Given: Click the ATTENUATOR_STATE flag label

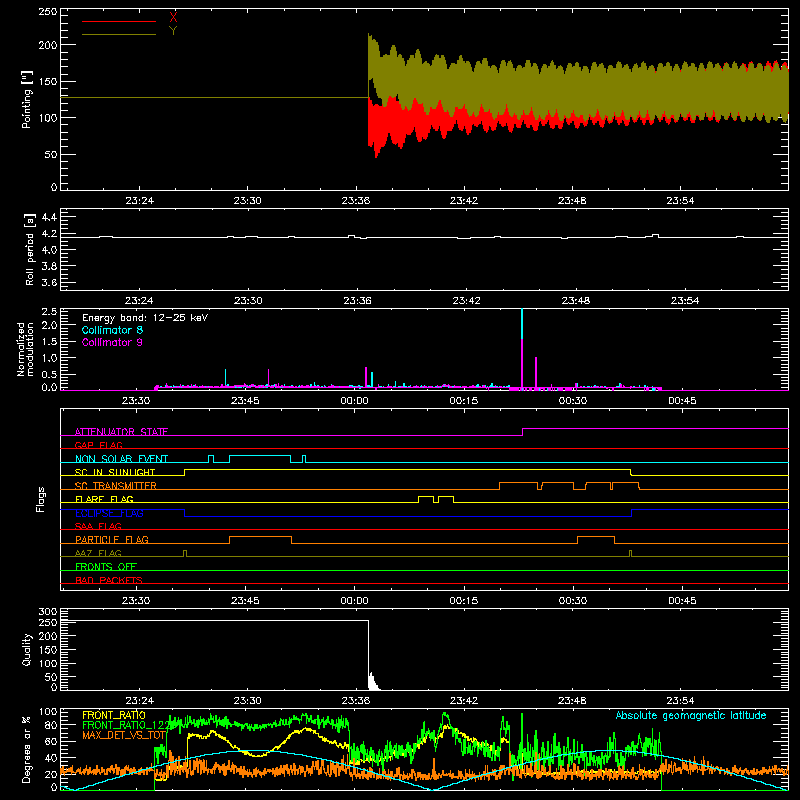Looking at the screenshot, I should point(121,432).
